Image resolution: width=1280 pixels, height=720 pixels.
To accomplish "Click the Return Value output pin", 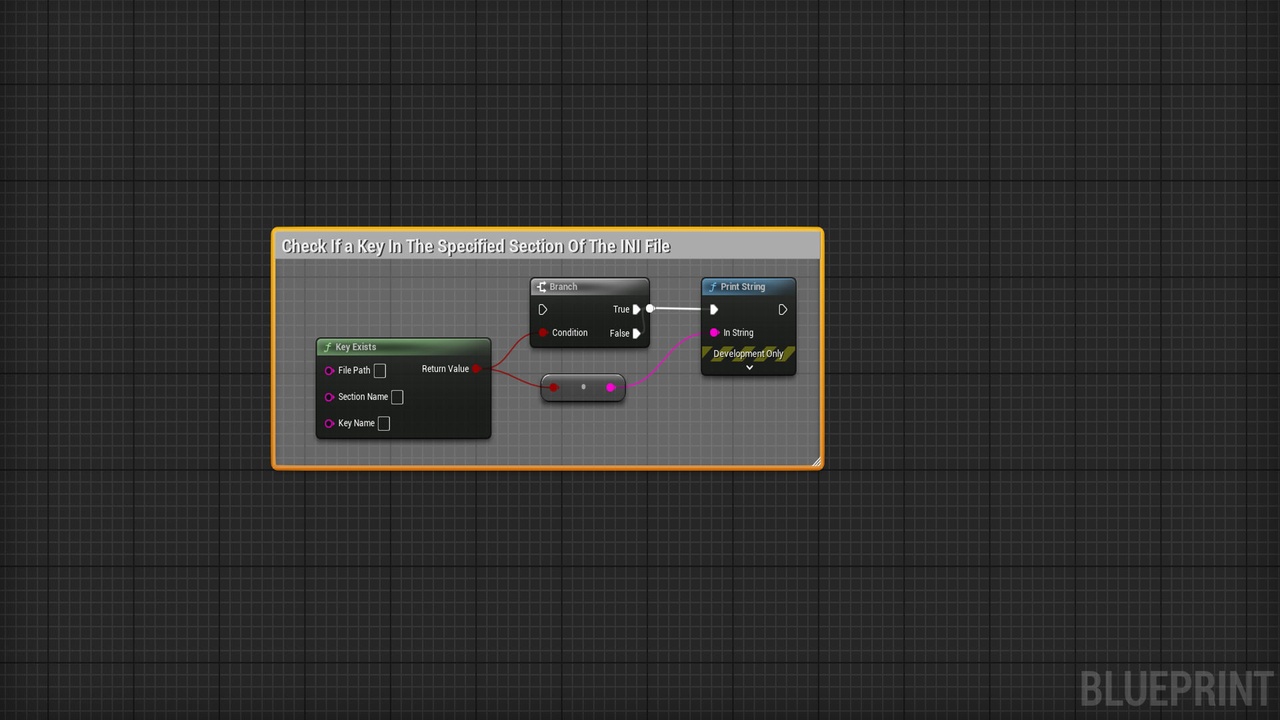I will pyautogui.click(x=477, y=369).
